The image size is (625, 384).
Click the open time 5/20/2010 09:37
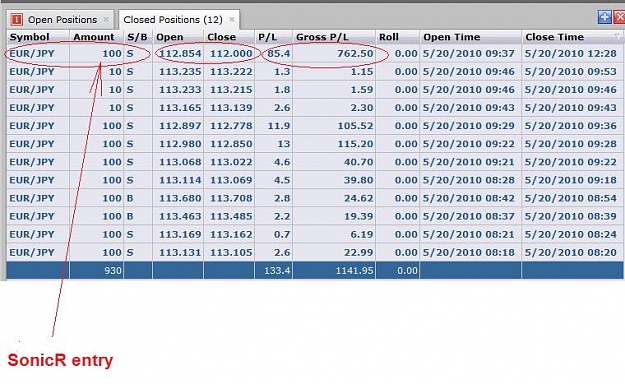point(469,53)
